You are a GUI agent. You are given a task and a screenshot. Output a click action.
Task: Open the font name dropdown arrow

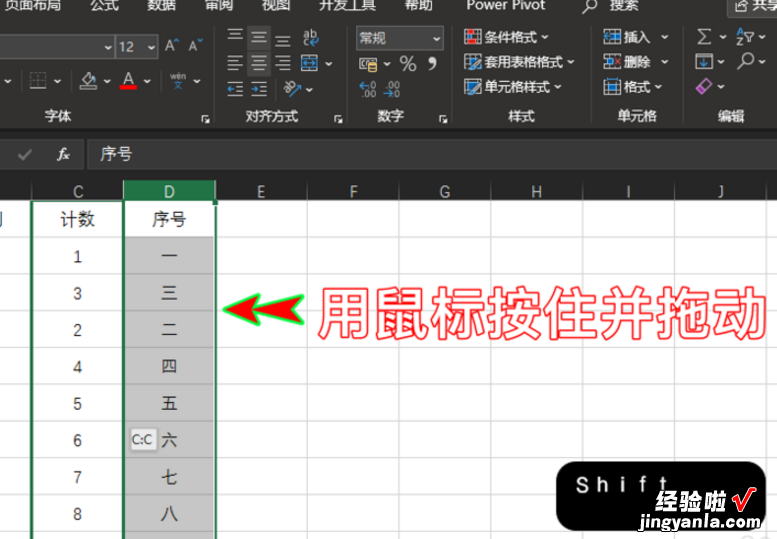coord(108,47)
